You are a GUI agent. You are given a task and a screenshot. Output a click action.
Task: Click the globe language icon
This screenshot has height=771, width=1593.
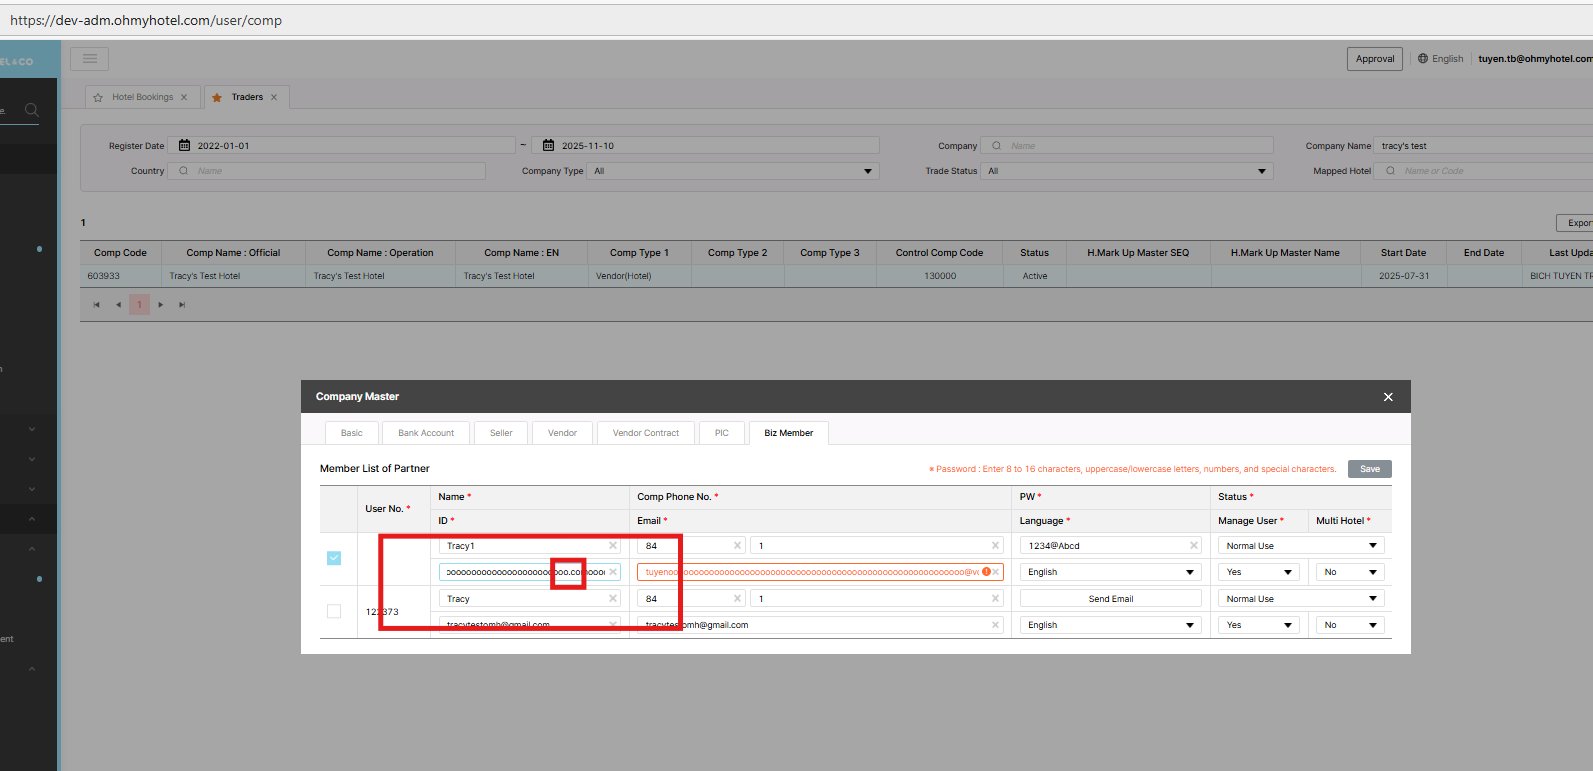tap(1422, 59)
